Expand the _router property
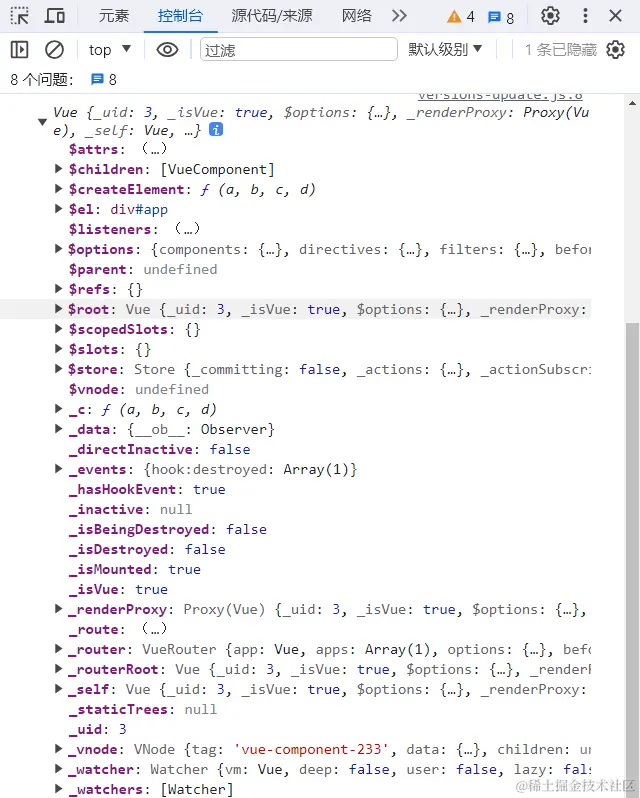This screenshot has width=640, height=798. pos(59,649)
